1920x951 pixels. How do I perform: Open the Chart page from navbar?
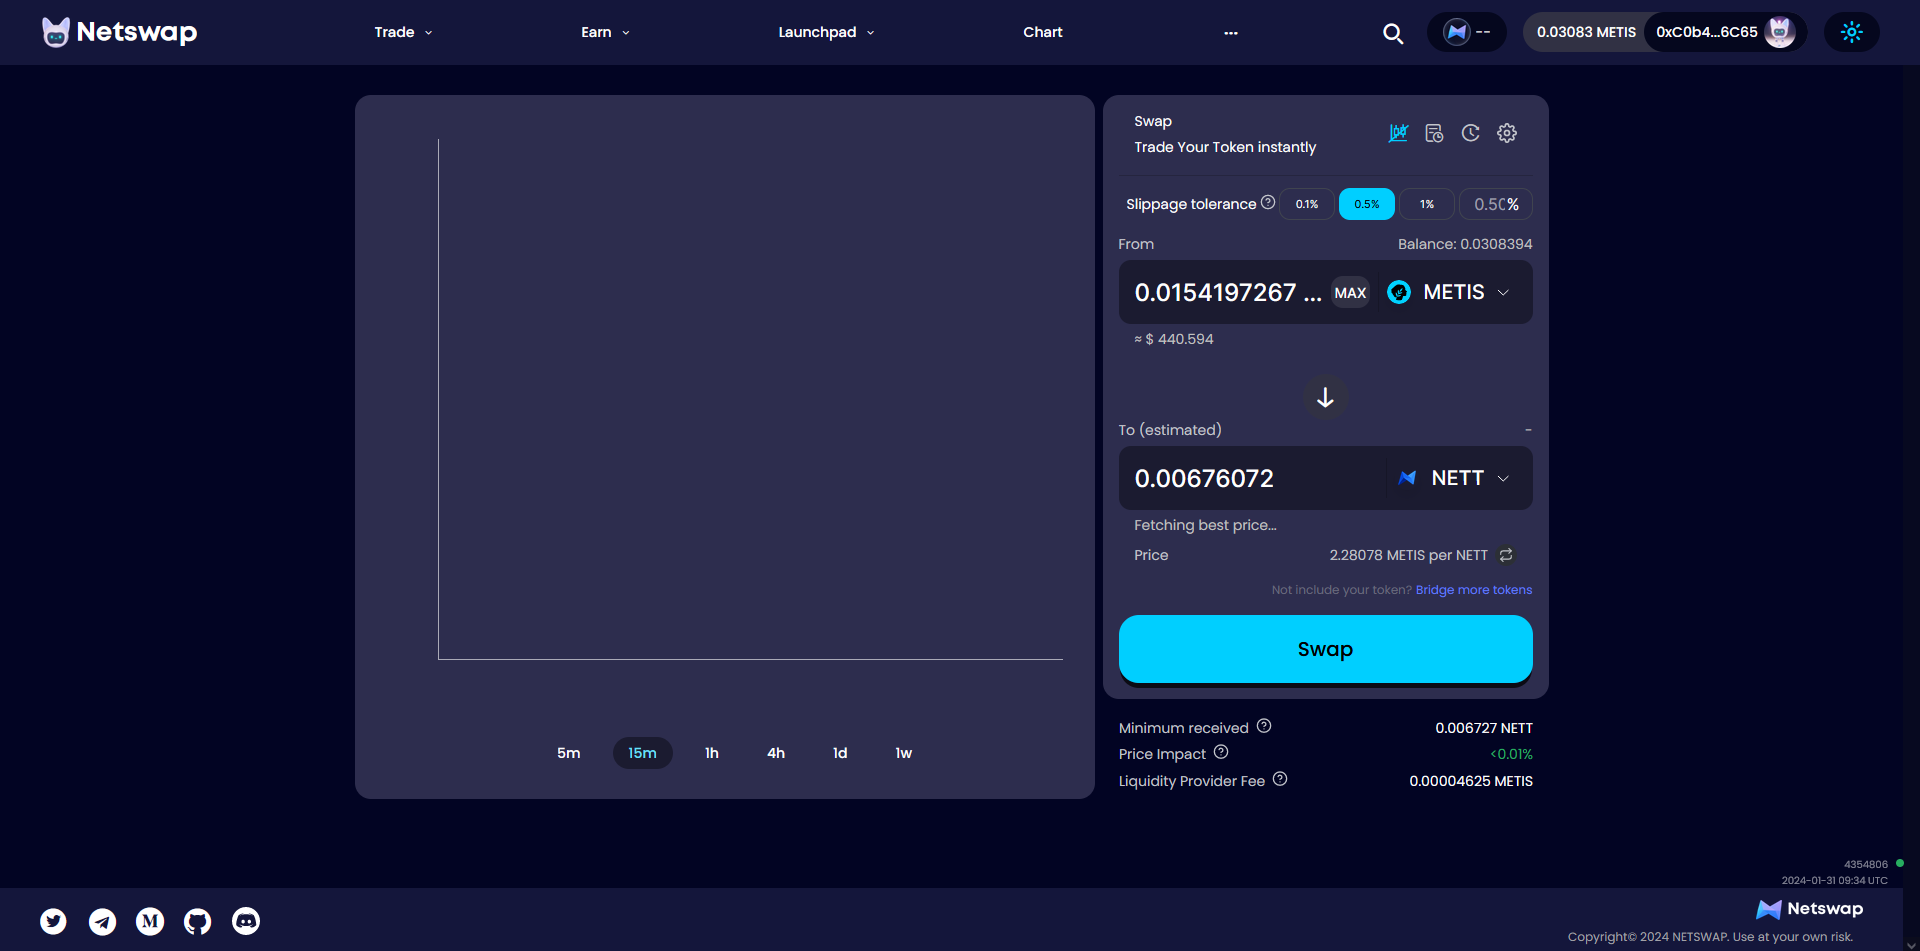coord(1042,32)
